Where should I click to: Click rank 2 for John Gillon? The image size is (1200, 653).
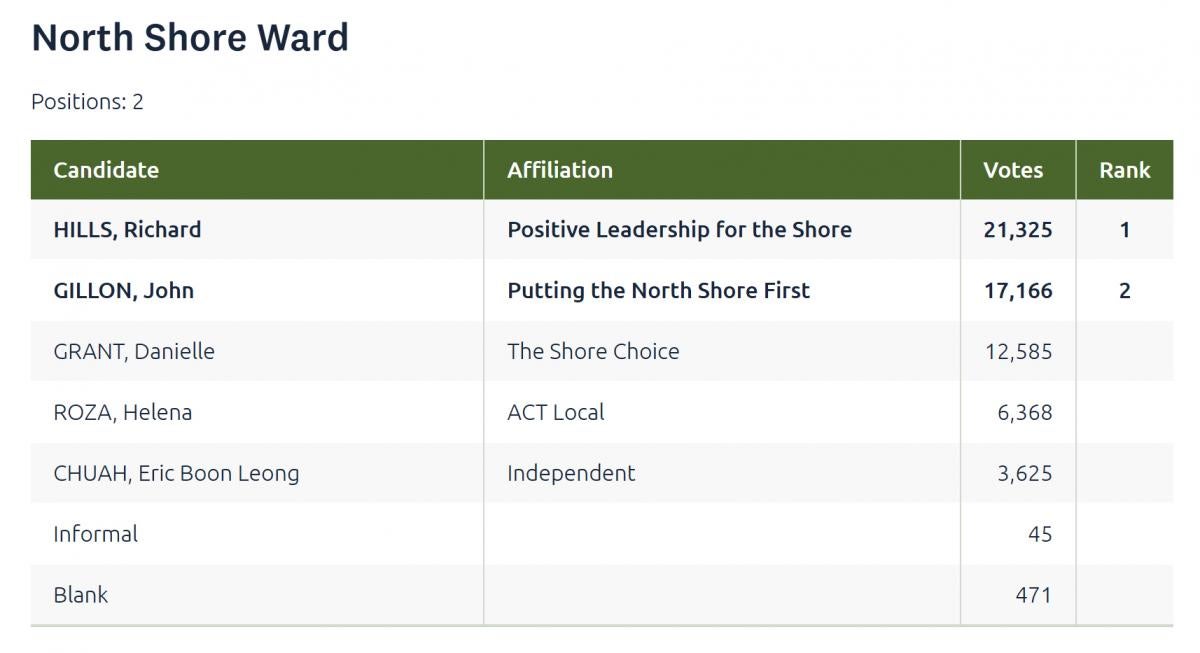[1125, 291]
